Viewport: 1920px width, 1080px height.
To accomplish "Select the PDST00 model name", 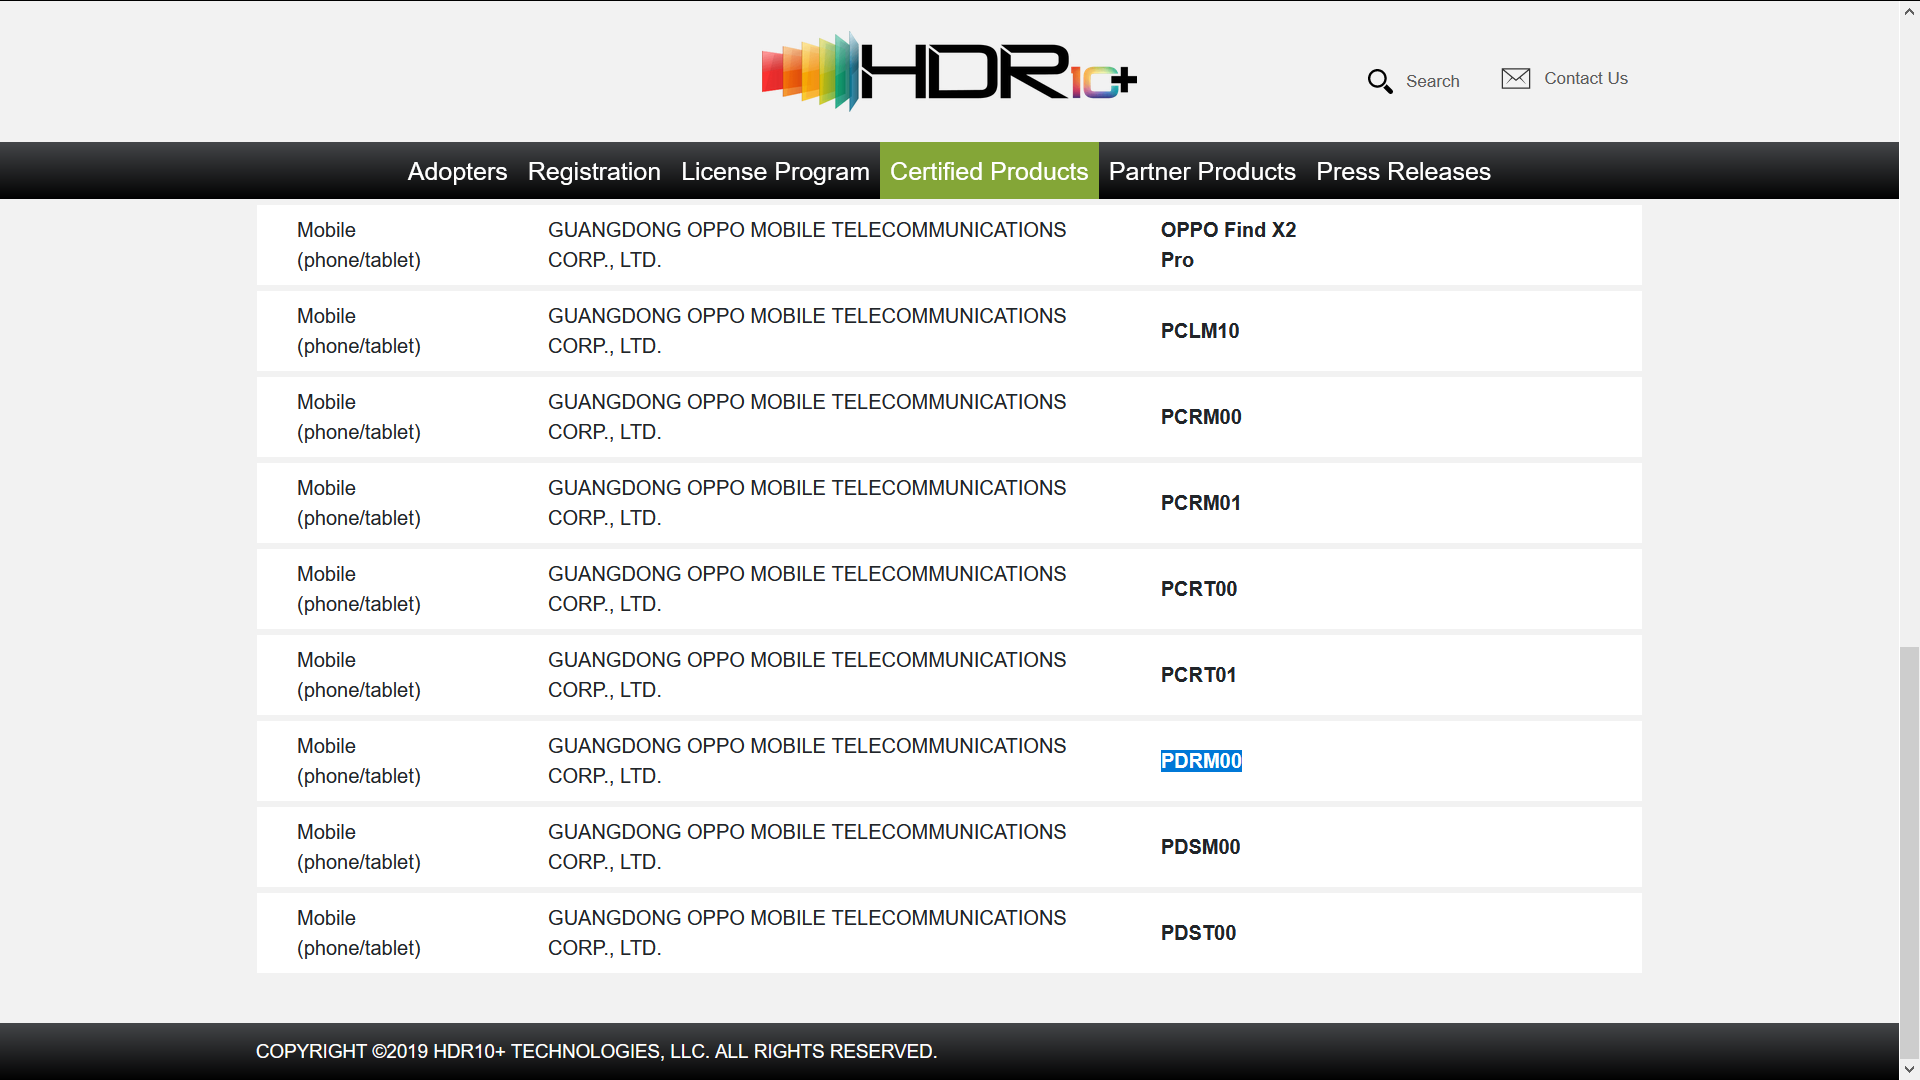I will coord(1198,933).
